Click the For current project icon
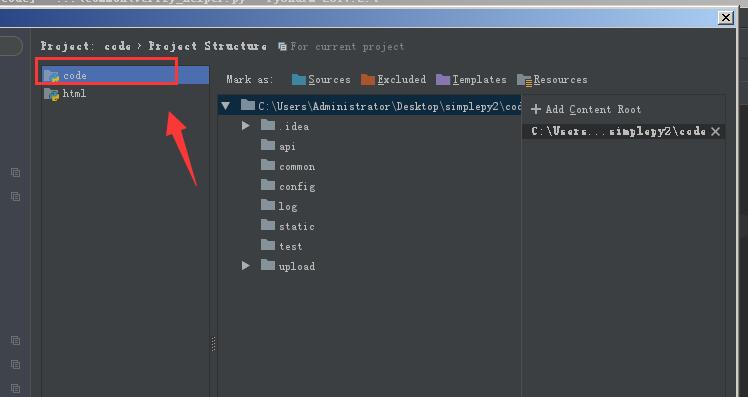Image resolution: width=748 pixels, height=397 pixels. (282, 46)
